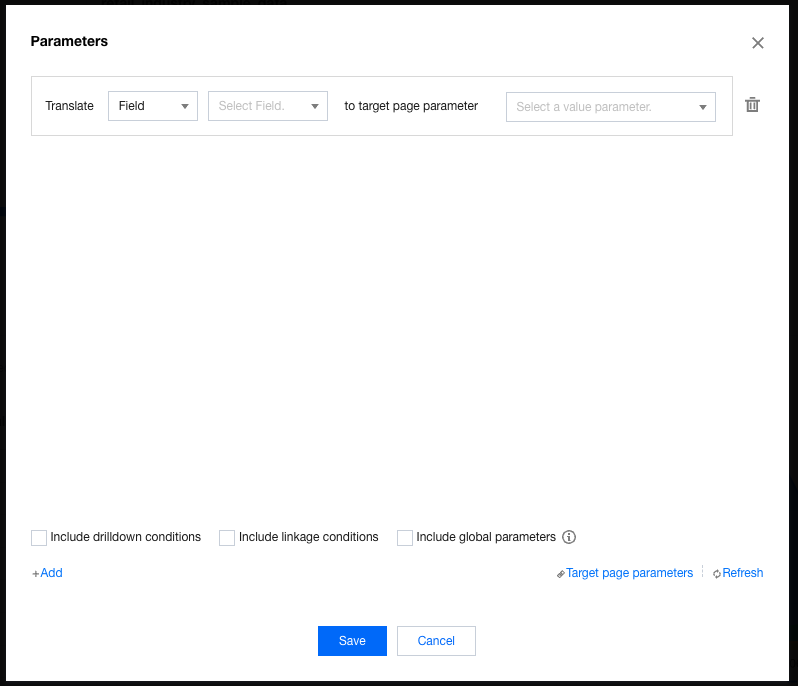Click the plus icon next to Add
The width and height of the screenshot is (798, 686).
coord(35,574)
